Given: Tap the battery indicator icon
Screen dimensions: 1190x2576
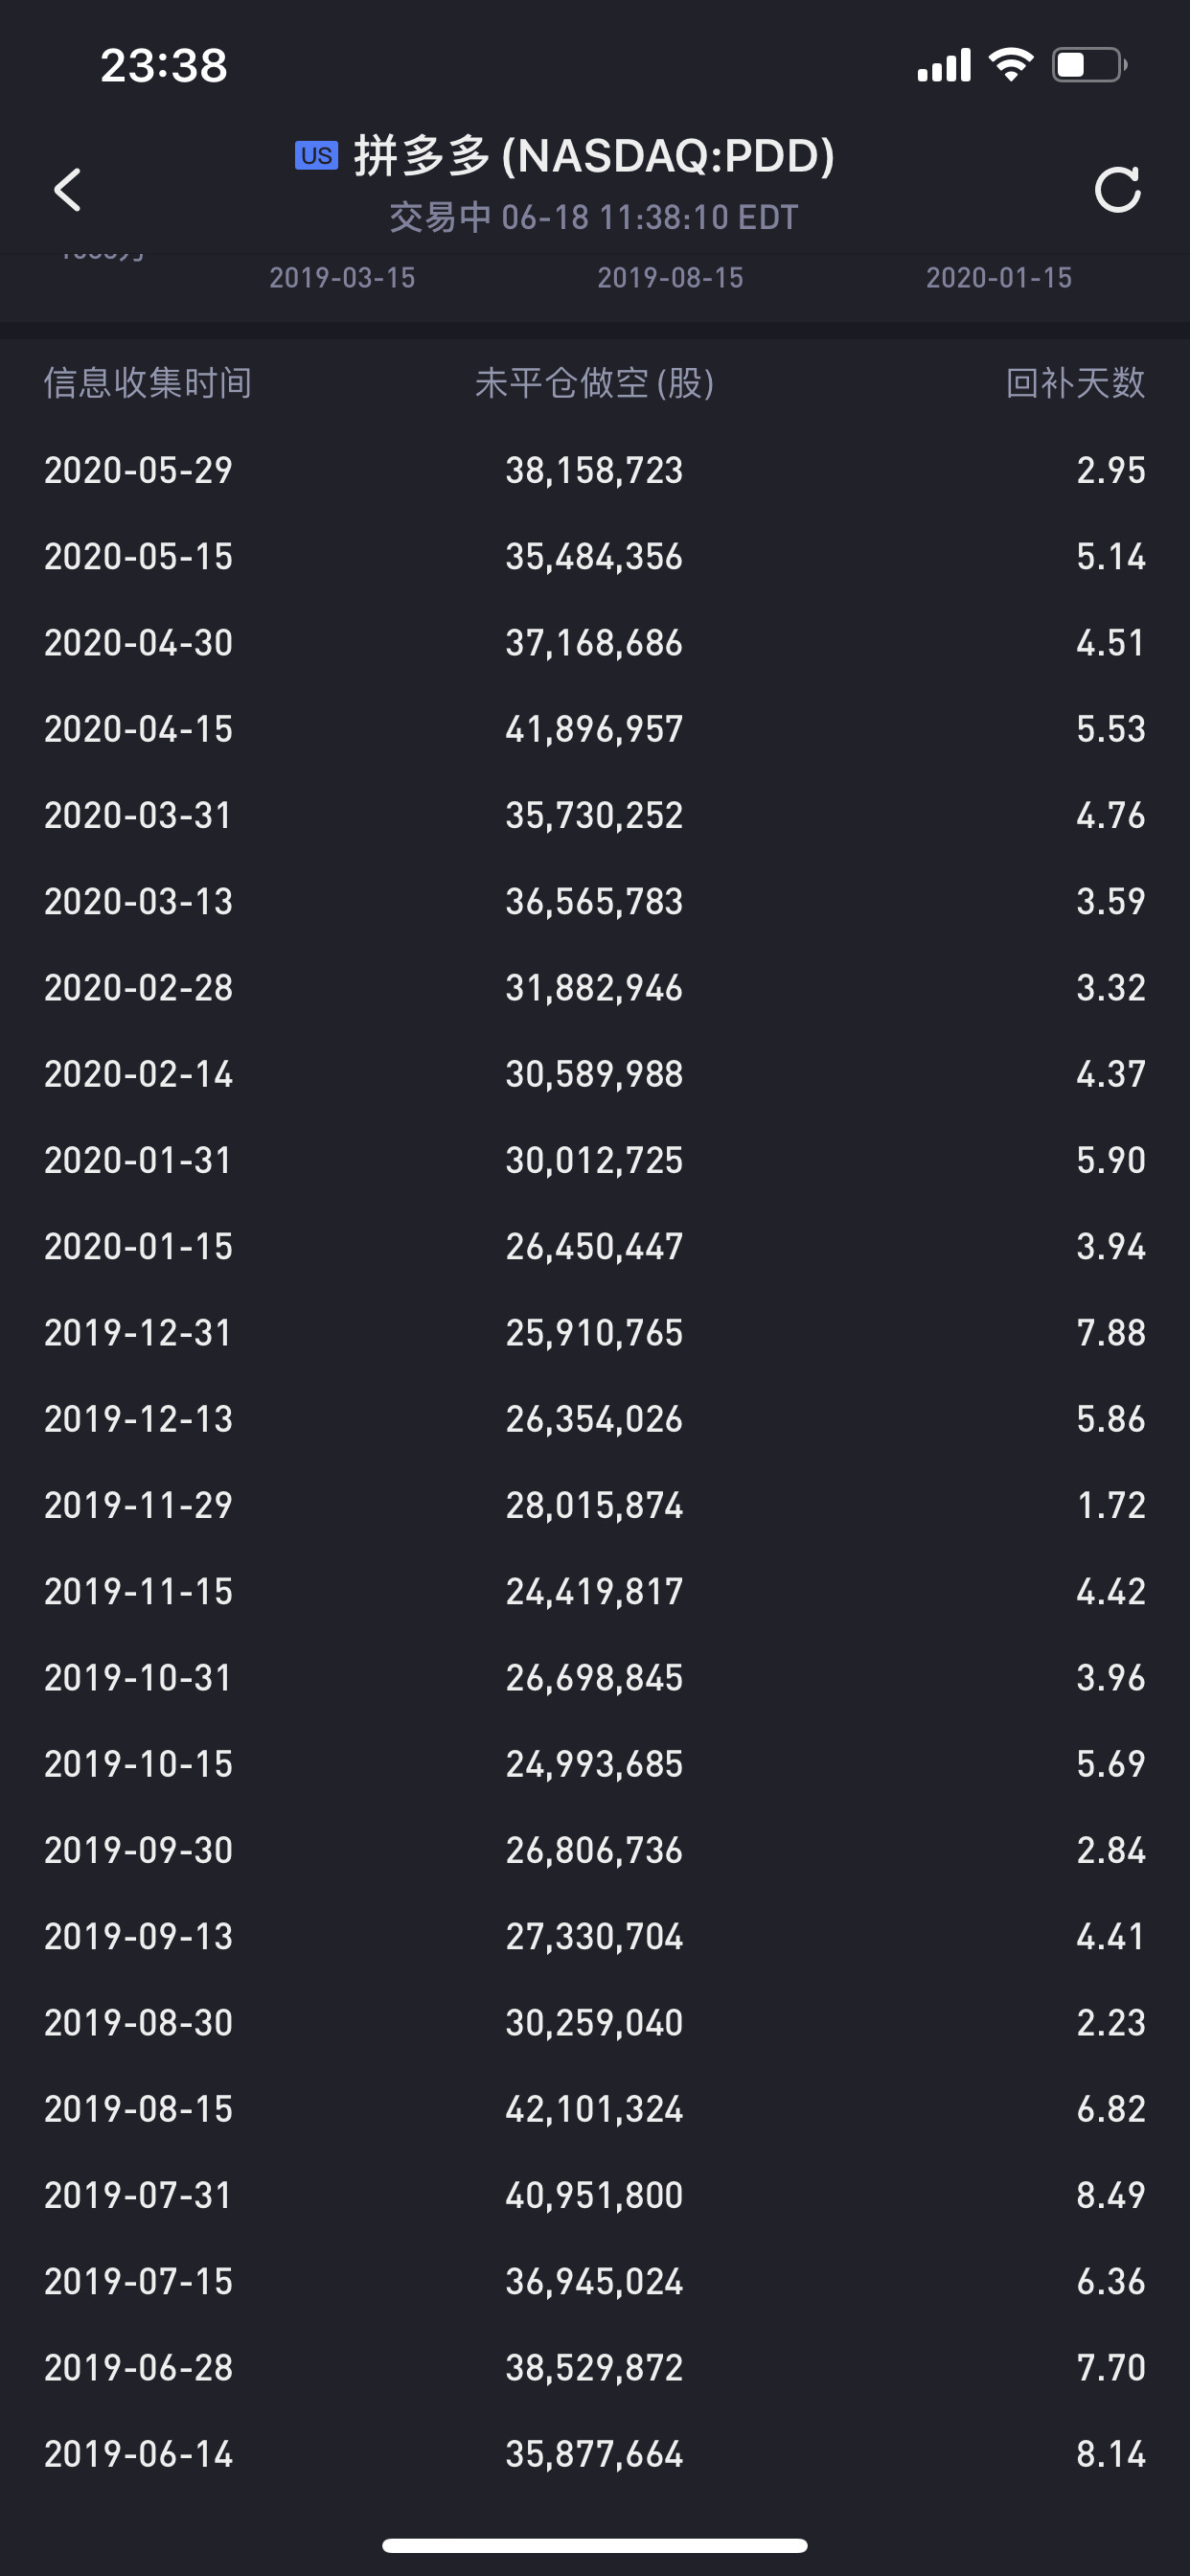Looking at the screenshot, I should [x=1088, y=66].
